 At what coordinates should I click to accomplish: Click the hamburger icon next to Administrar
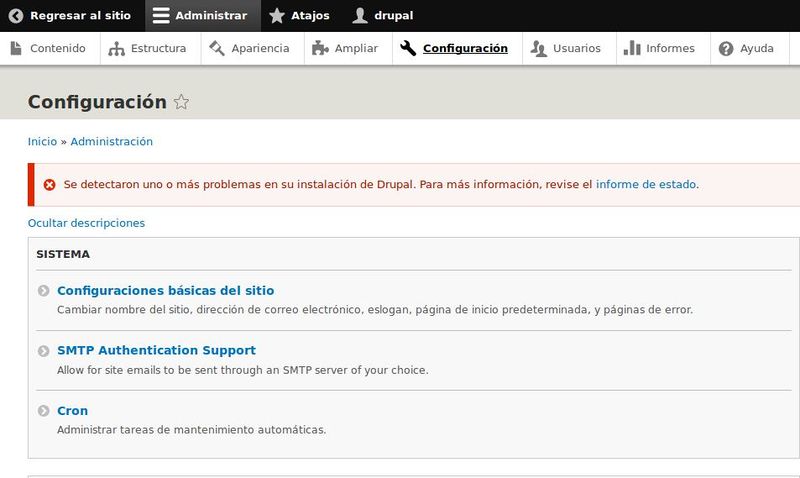tap(161, 16)
